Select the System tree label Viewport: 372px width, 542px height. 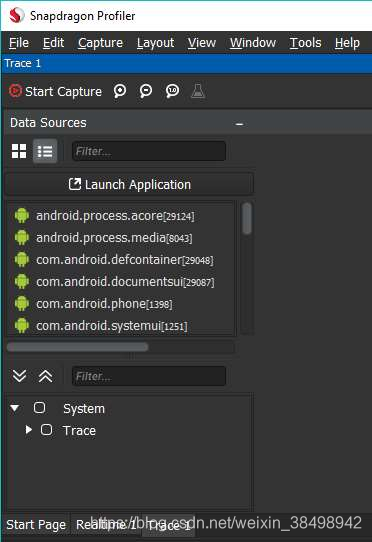(x=84, y=409)
